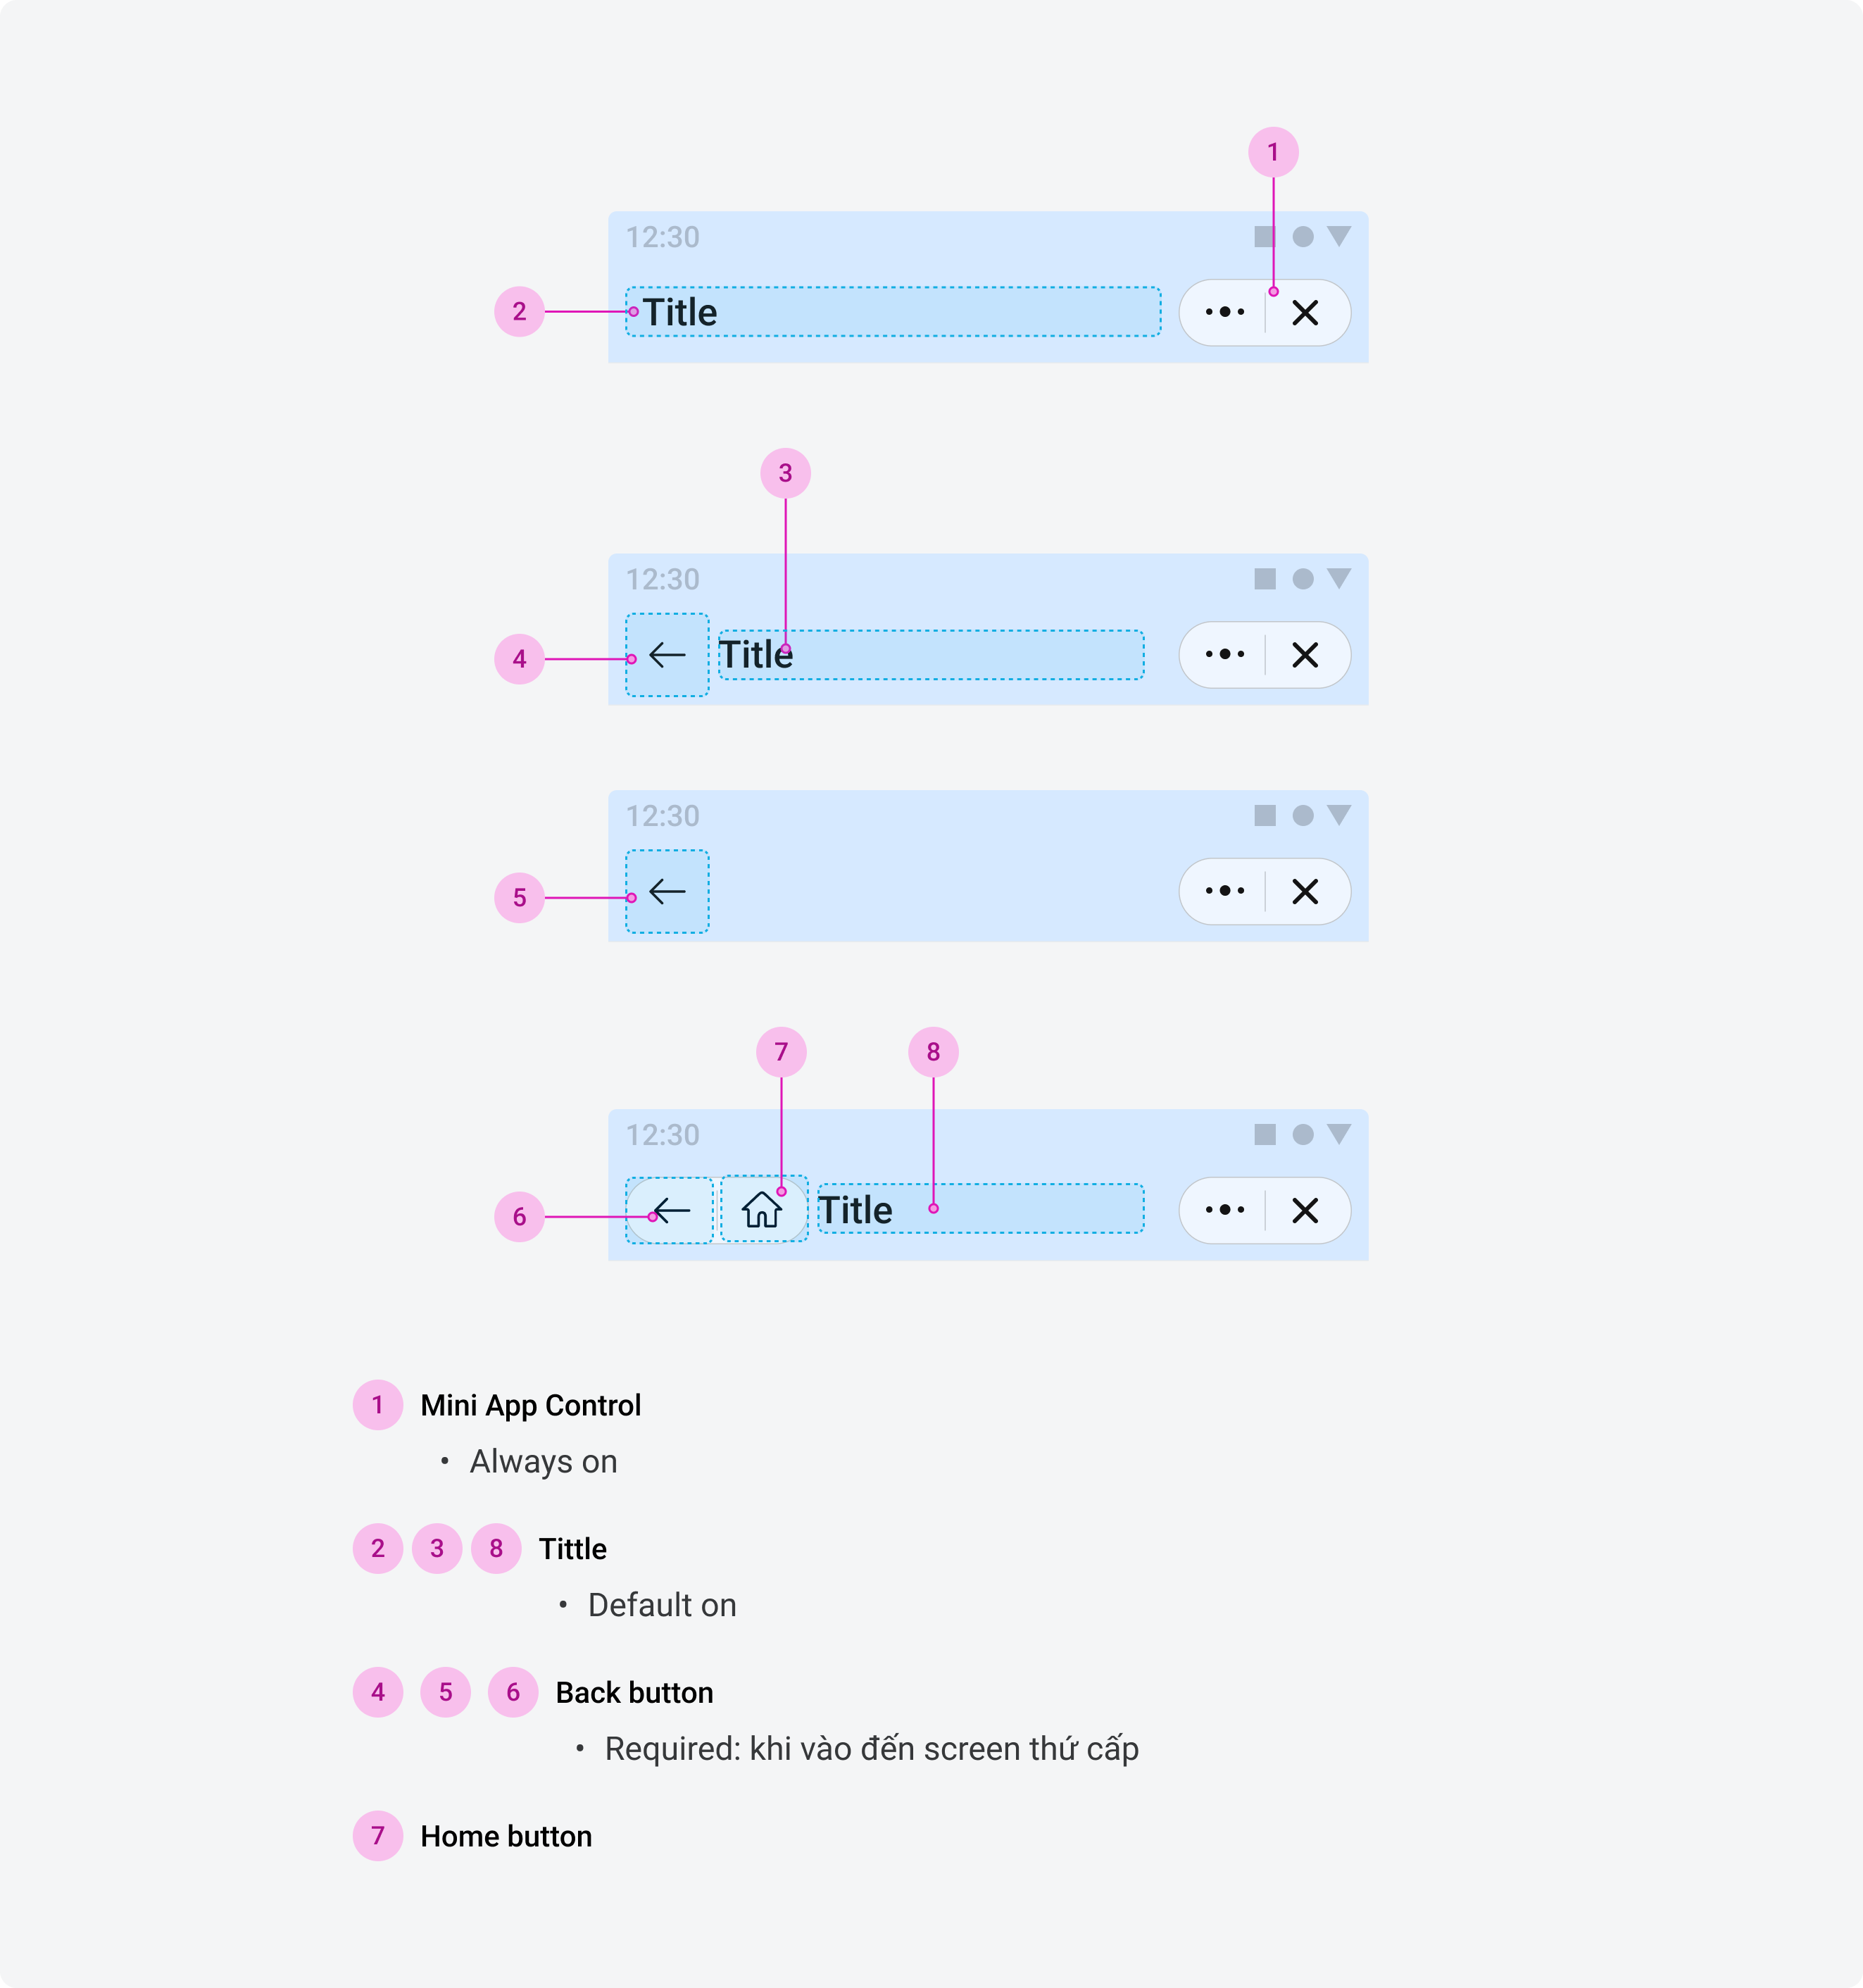Viewport: 1863px width, 1988px height.
Task: Select annotation badge 7 above the home icon
Action: 781,1052
